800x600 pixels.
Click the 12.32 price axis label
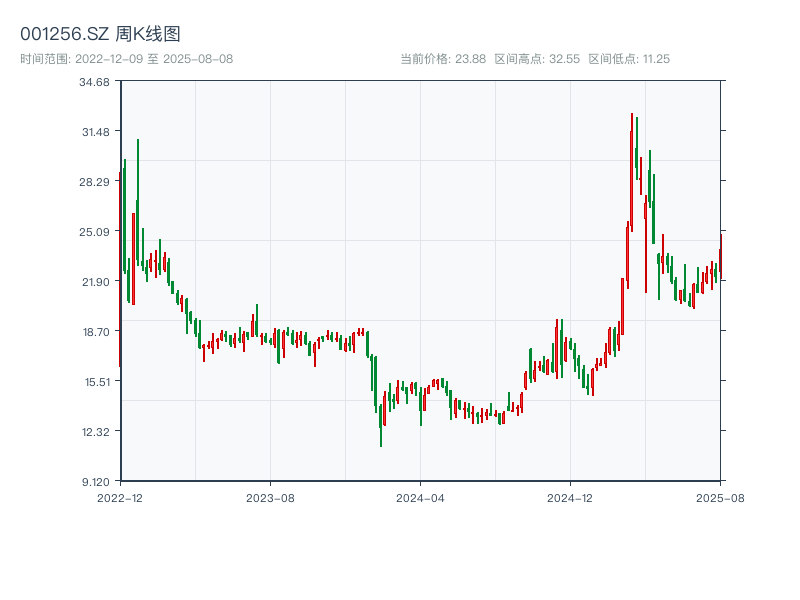click(95, 432)
